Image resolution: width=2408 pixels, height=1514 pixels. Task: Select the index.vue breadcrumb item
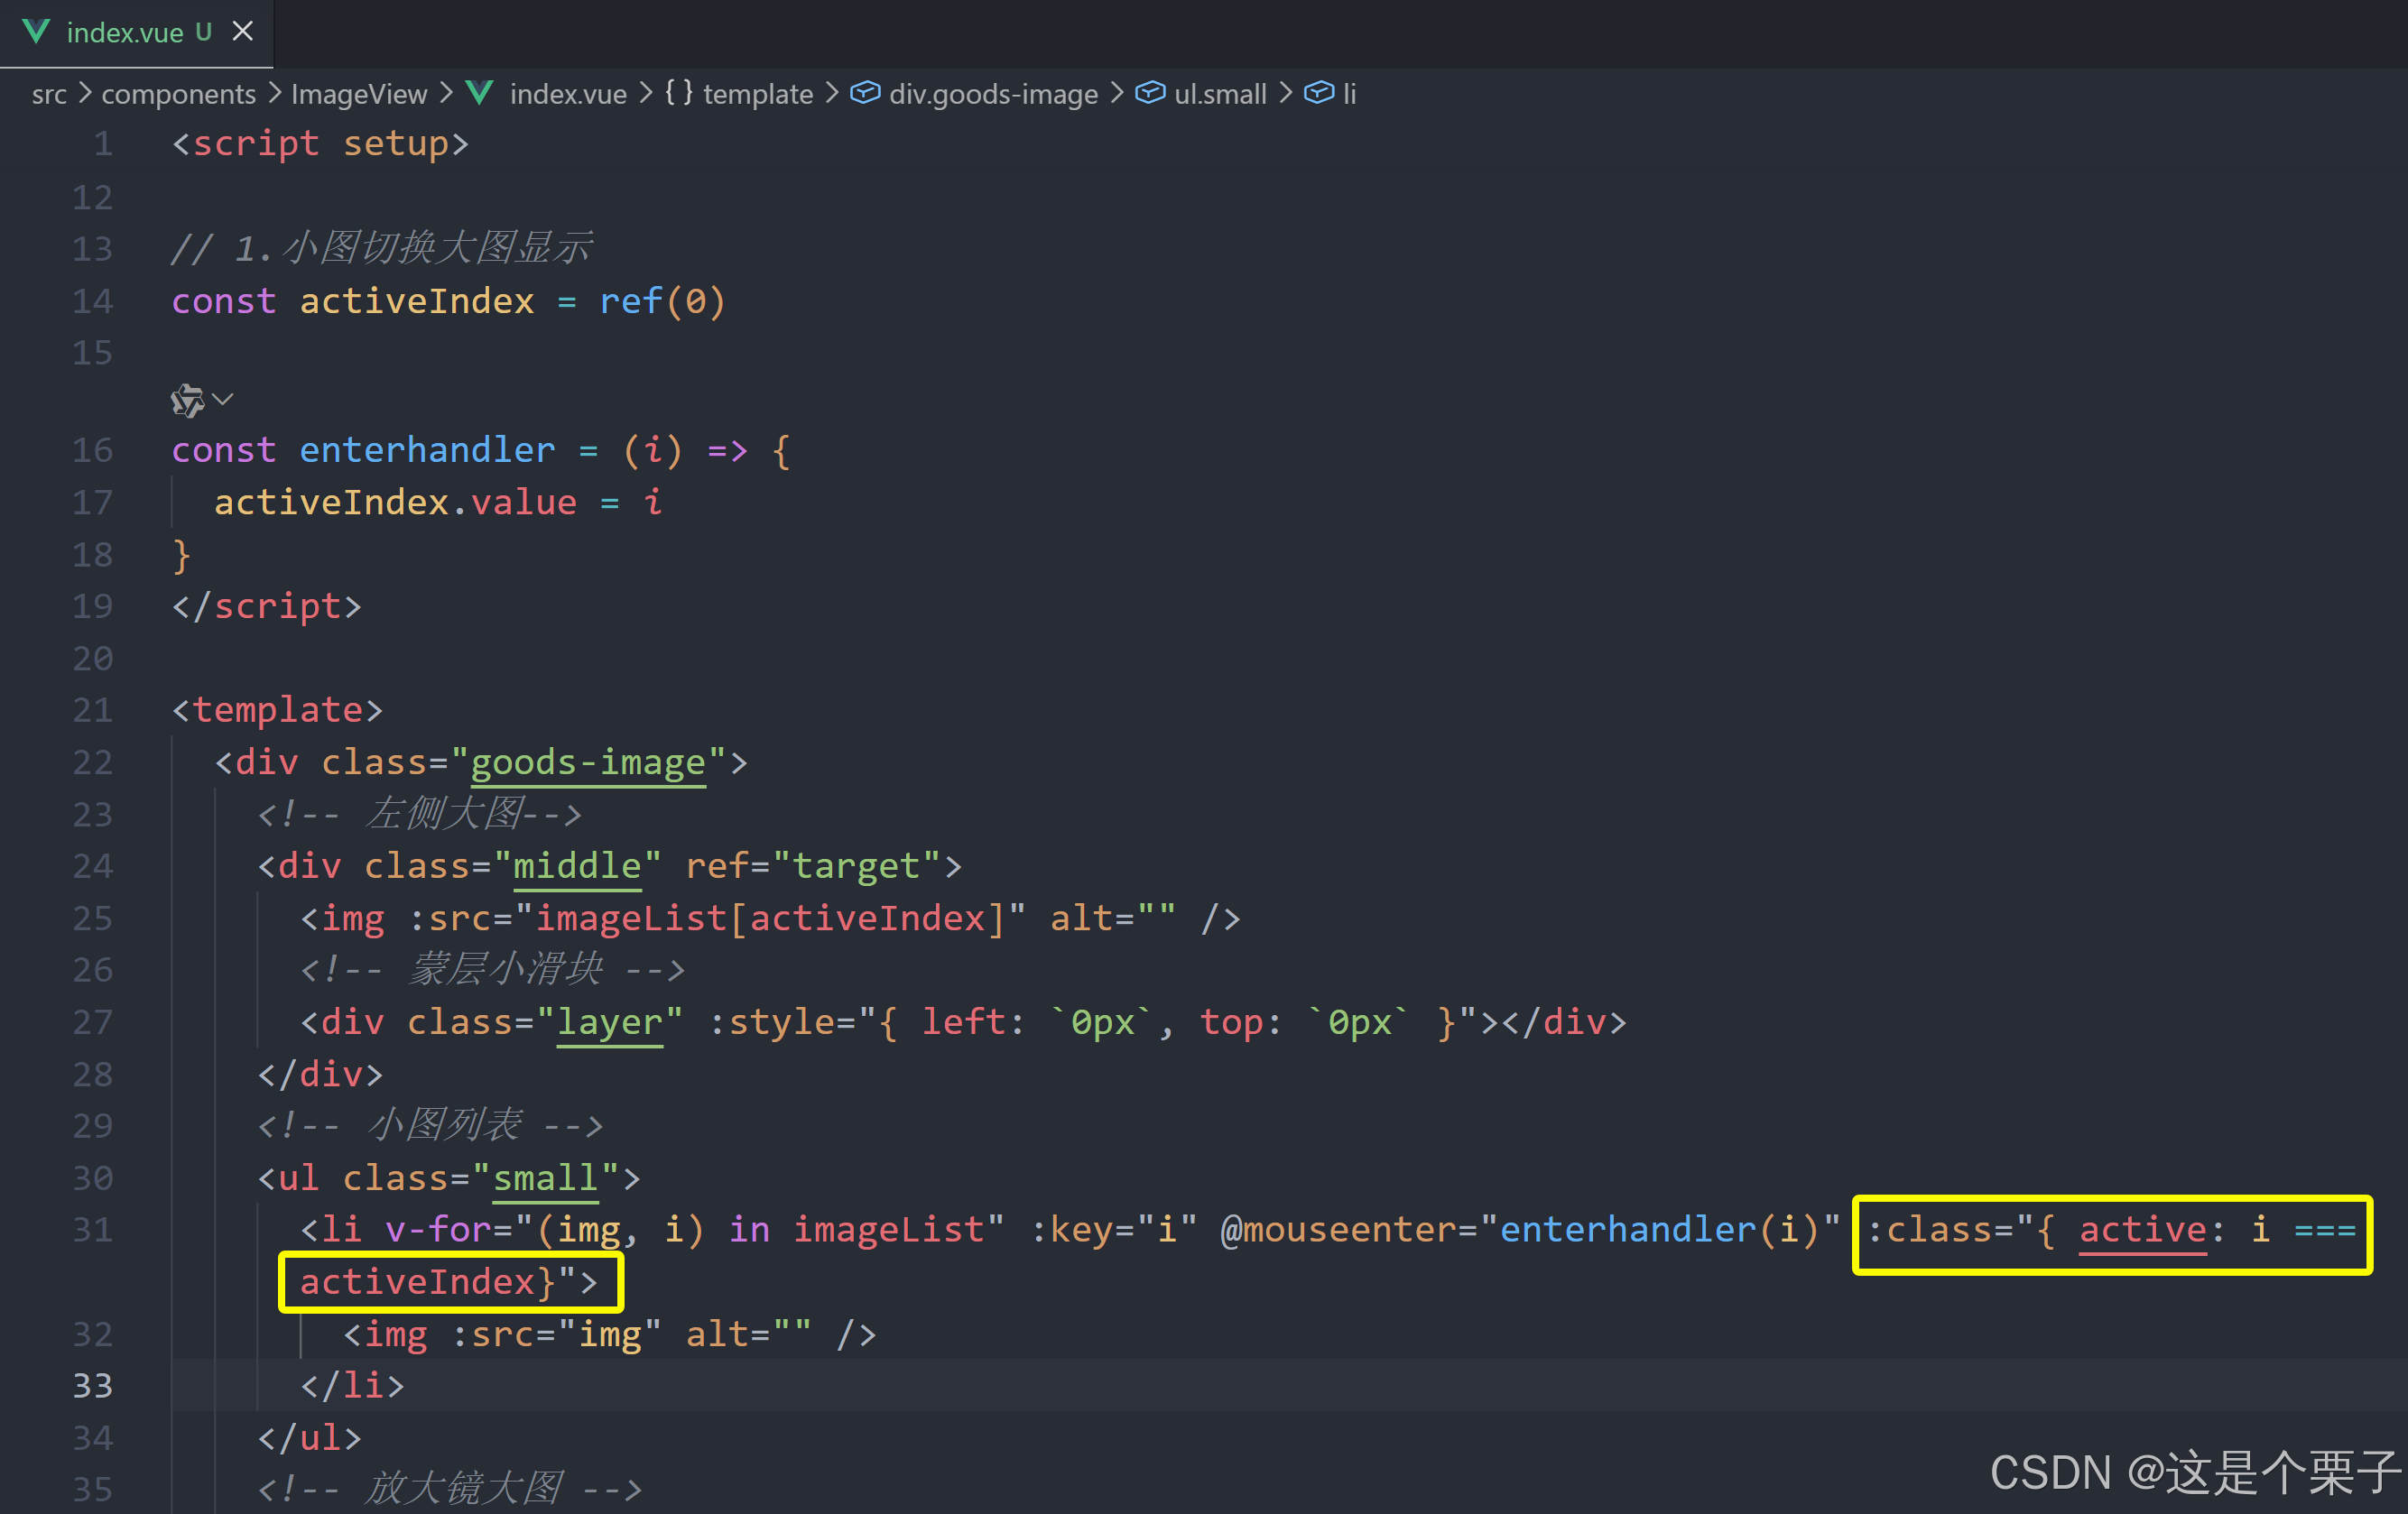[x=567, y=94]
